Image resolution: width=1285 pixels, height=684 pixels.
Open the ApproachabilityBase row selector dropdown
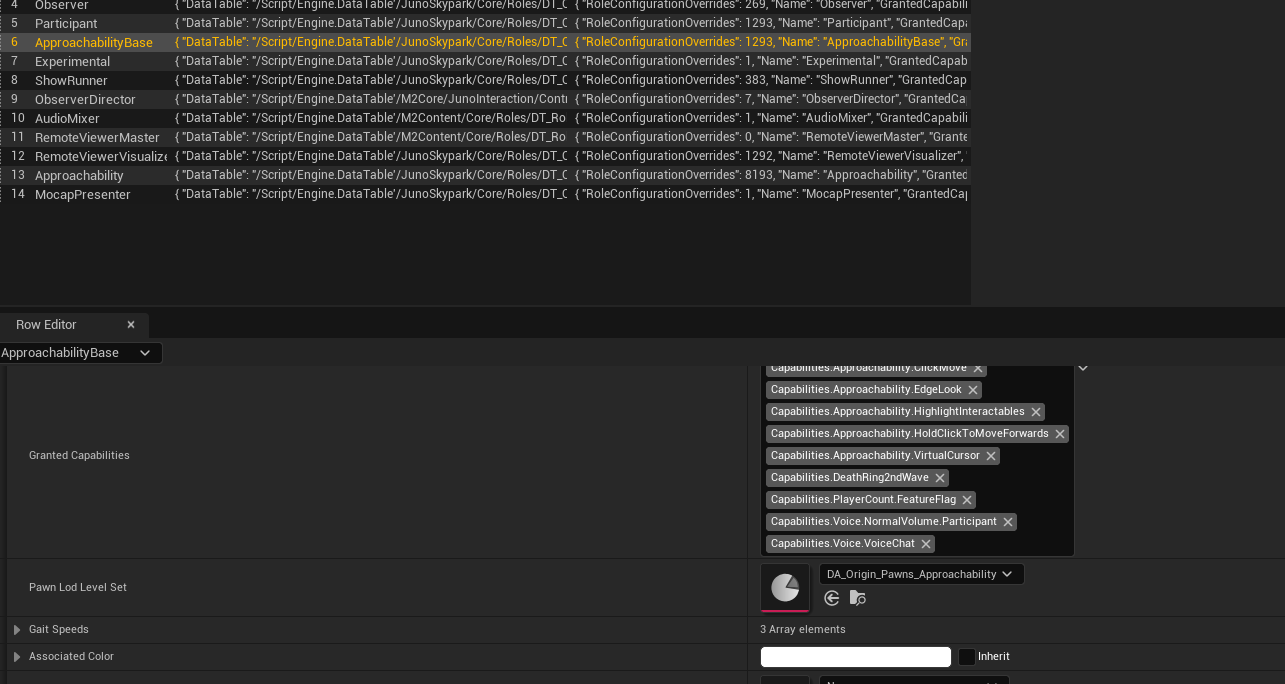[x=145, y=353]
